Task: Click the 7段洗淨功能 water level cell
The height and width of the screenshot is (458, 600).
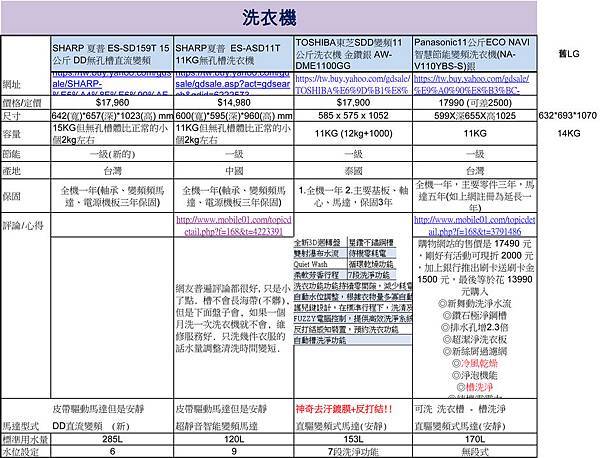Action: coord(353,452)
